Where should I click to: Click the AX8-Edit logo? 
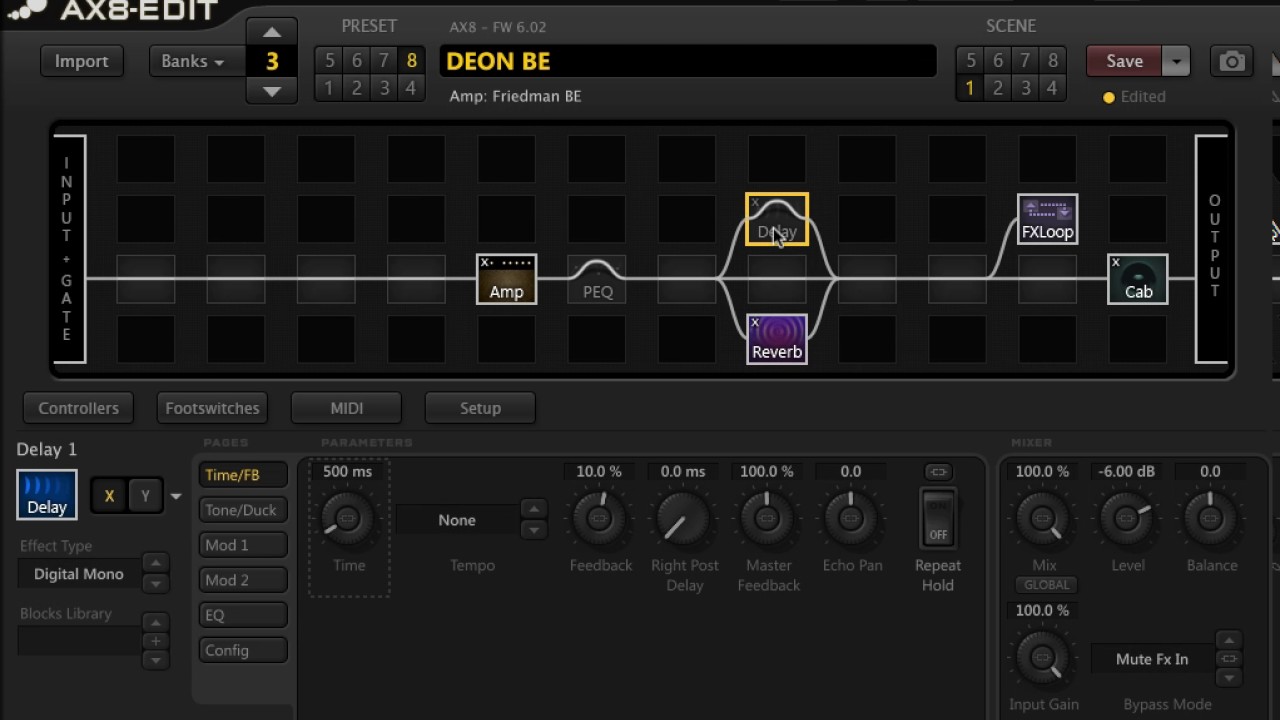[112, 11]
